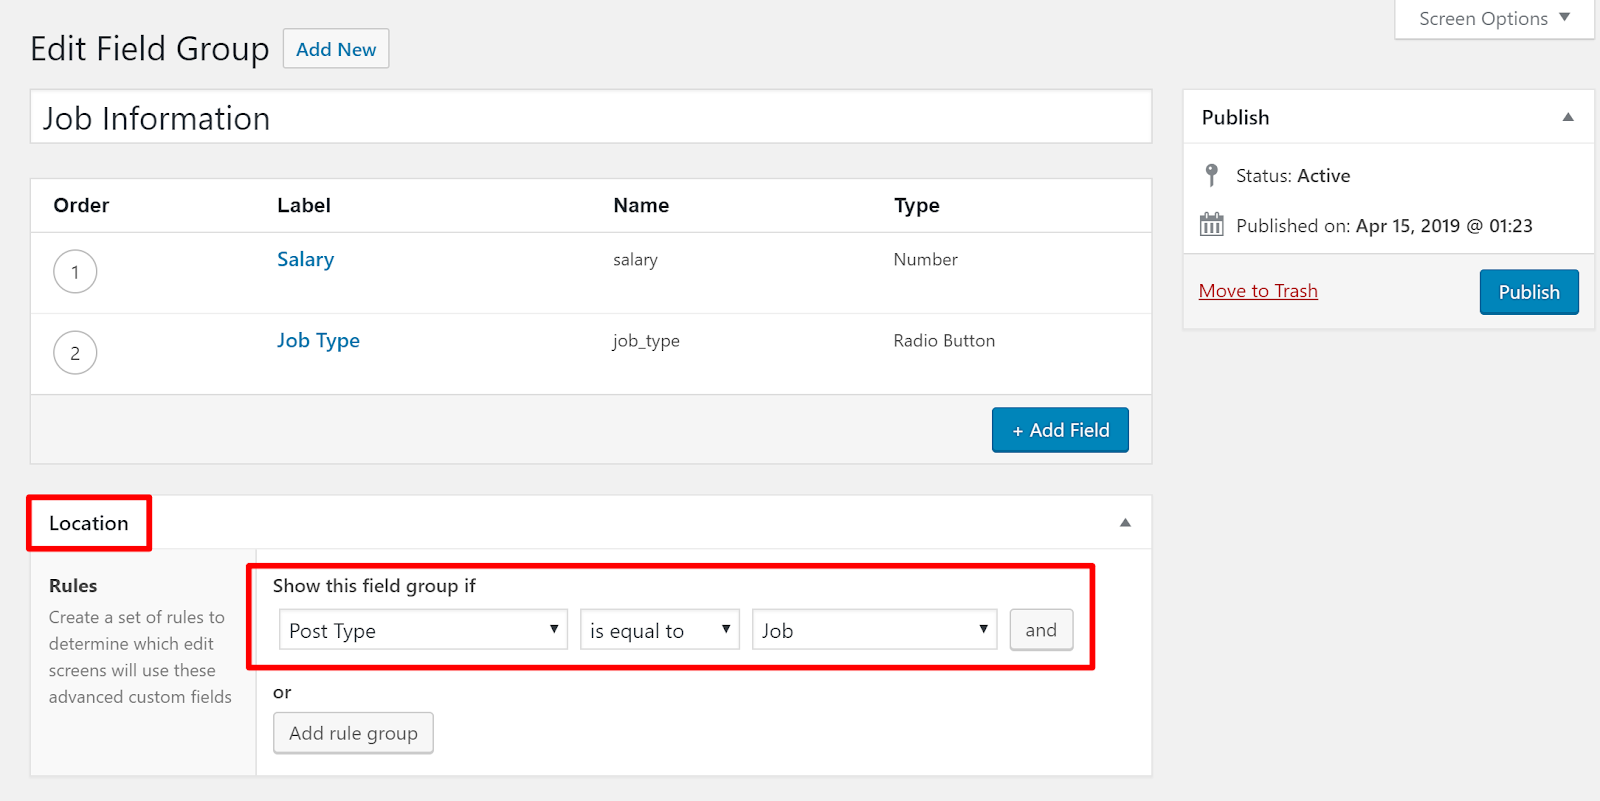Click the published date calendar icon

tap(1211, 224)
